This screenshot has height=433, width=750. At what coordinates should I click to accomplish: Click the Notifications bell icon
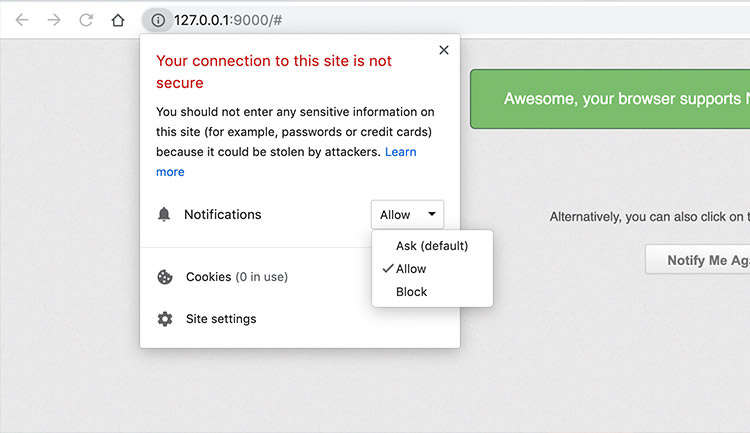point(164,214)
